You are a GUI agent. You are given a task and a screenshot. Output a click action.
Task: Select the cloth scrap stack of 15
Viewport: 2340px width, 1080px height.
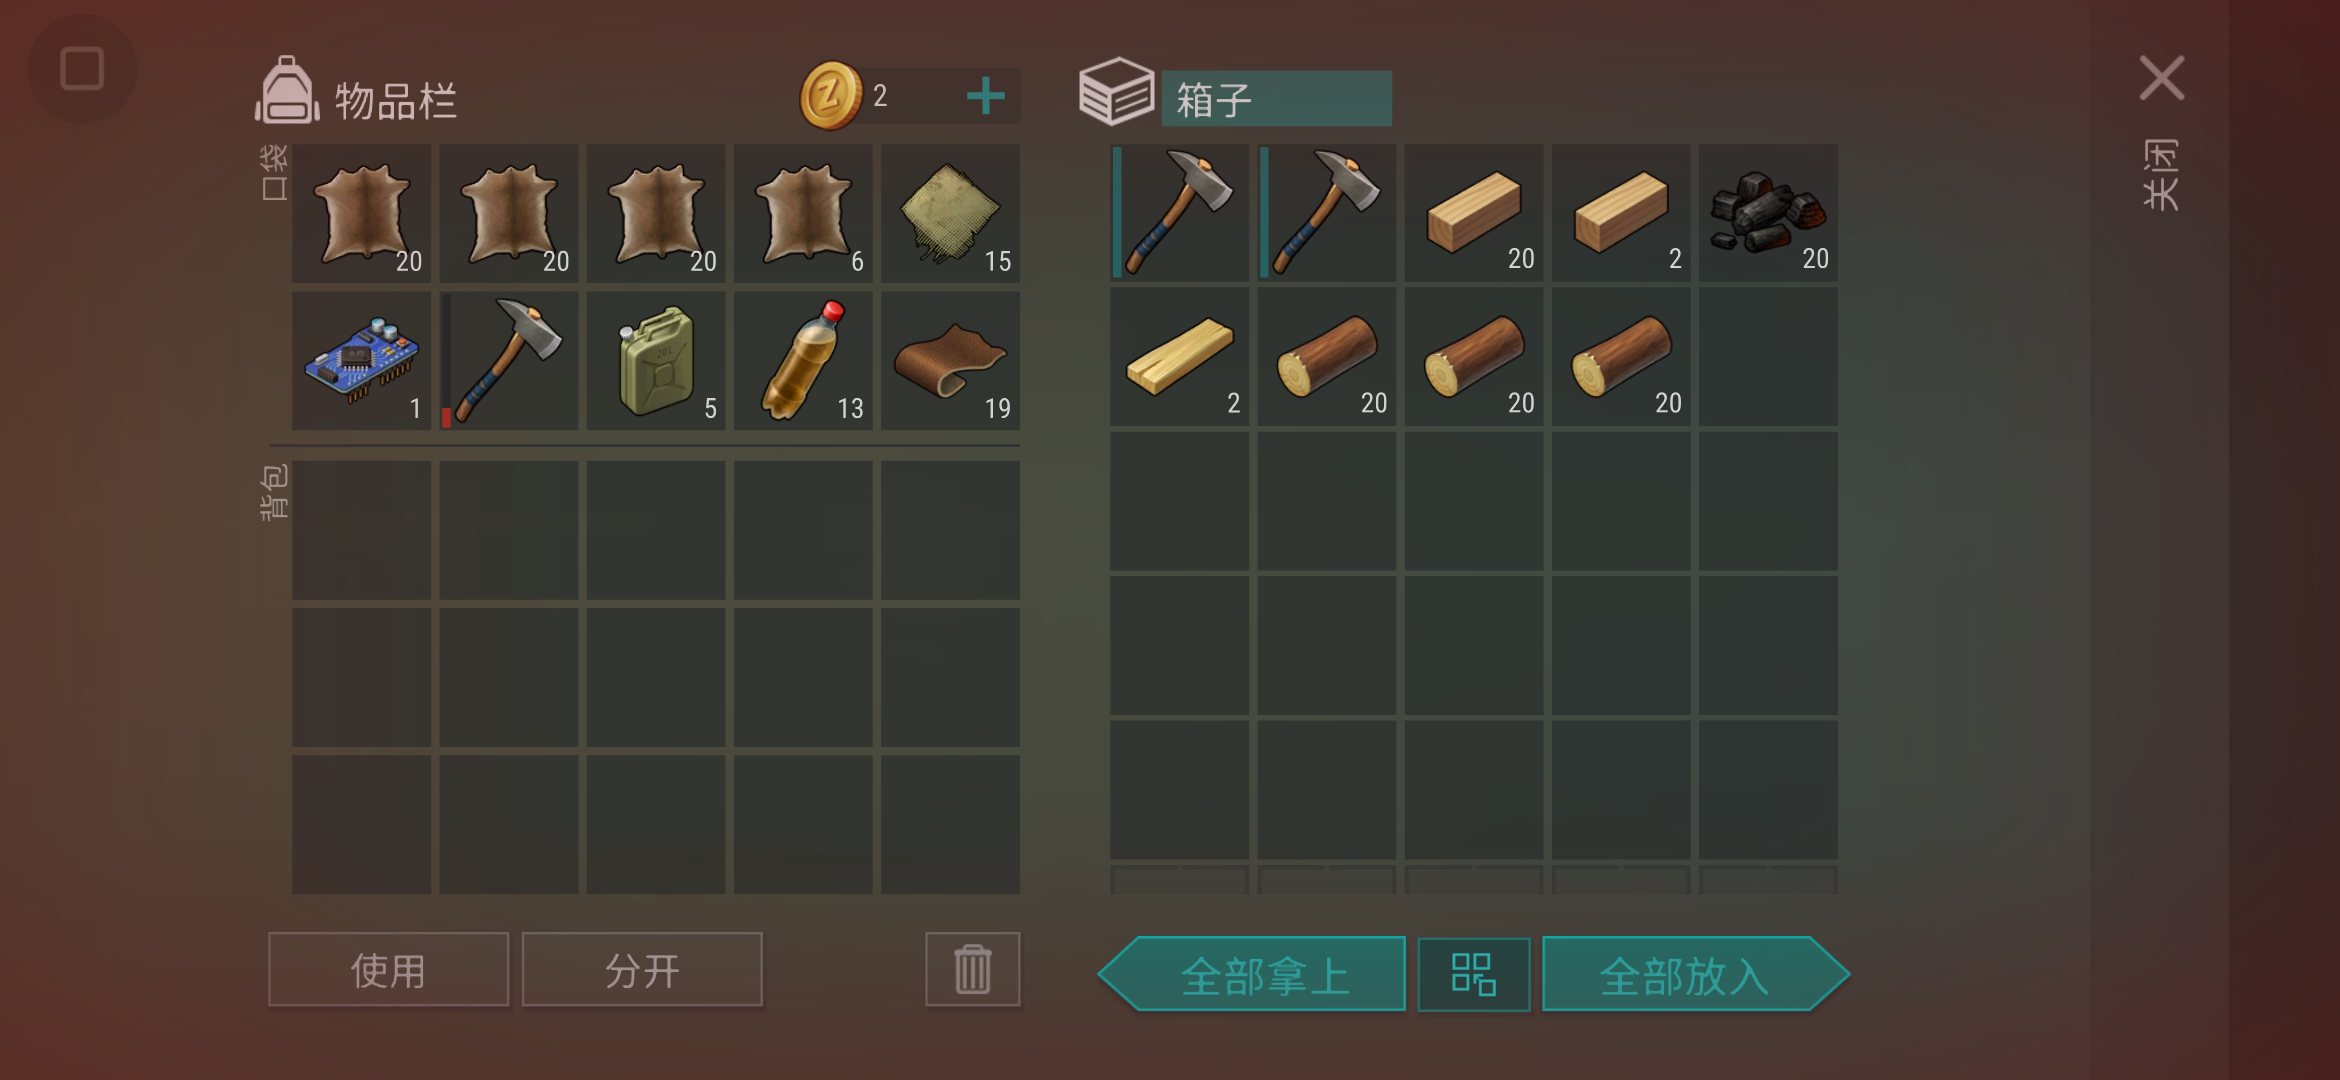(950, 213)
